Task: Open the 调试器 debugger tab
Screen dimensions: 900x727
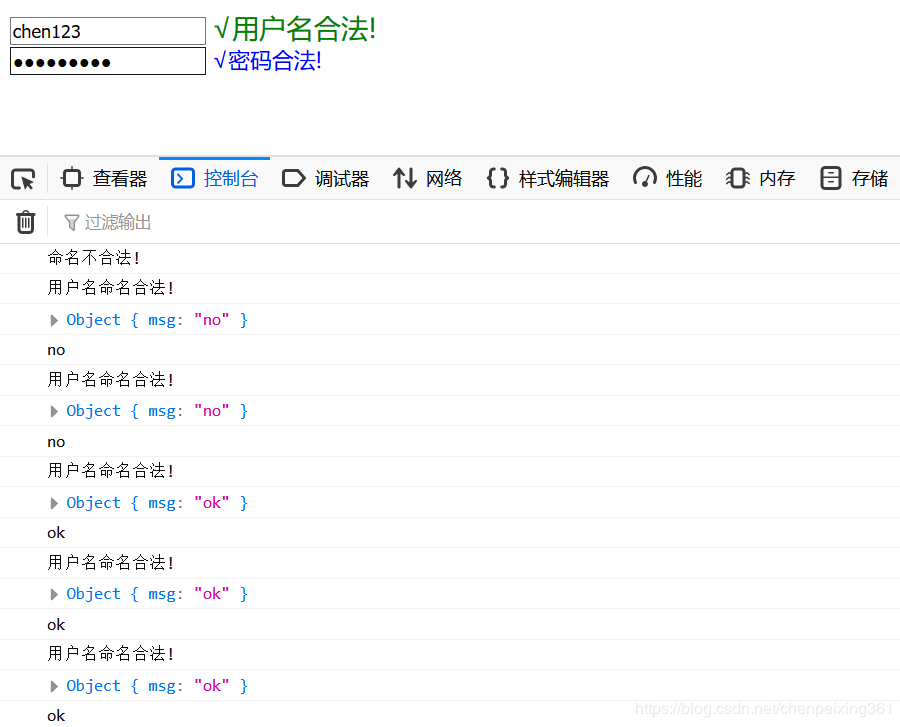Action: coord(326,179)
